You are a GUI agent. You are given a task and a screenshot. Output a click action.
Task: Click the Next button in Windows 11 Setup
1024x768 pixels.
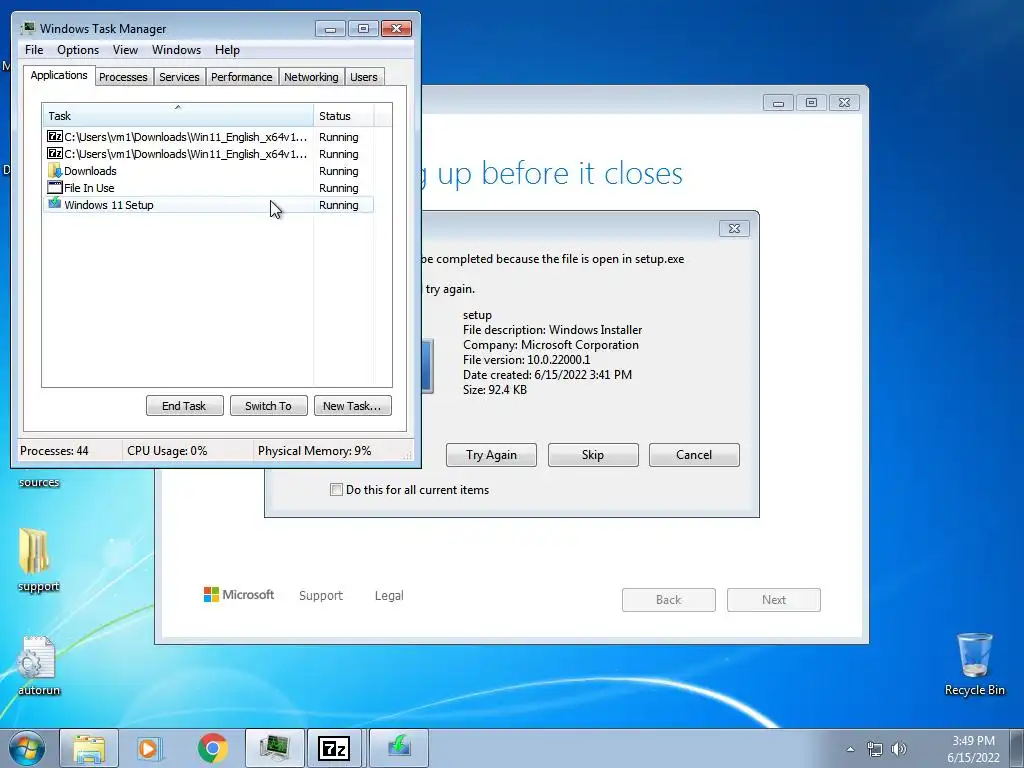[x=774, y=600]
